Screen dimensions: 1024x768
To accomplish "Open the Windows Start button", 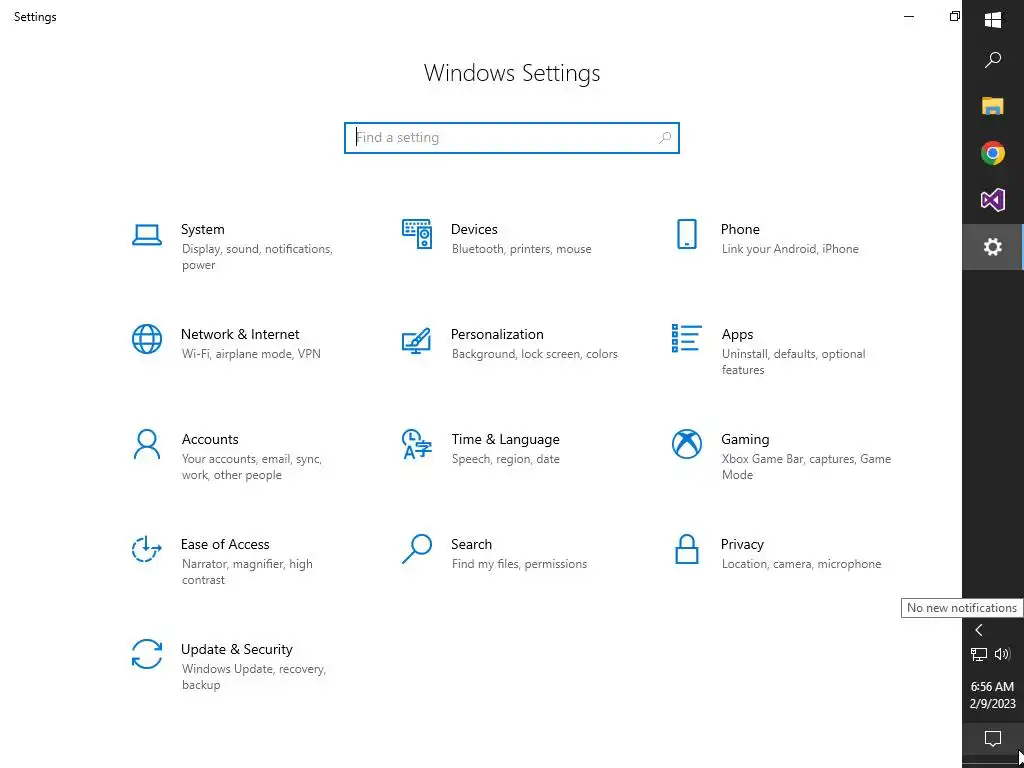I will 993,20.
